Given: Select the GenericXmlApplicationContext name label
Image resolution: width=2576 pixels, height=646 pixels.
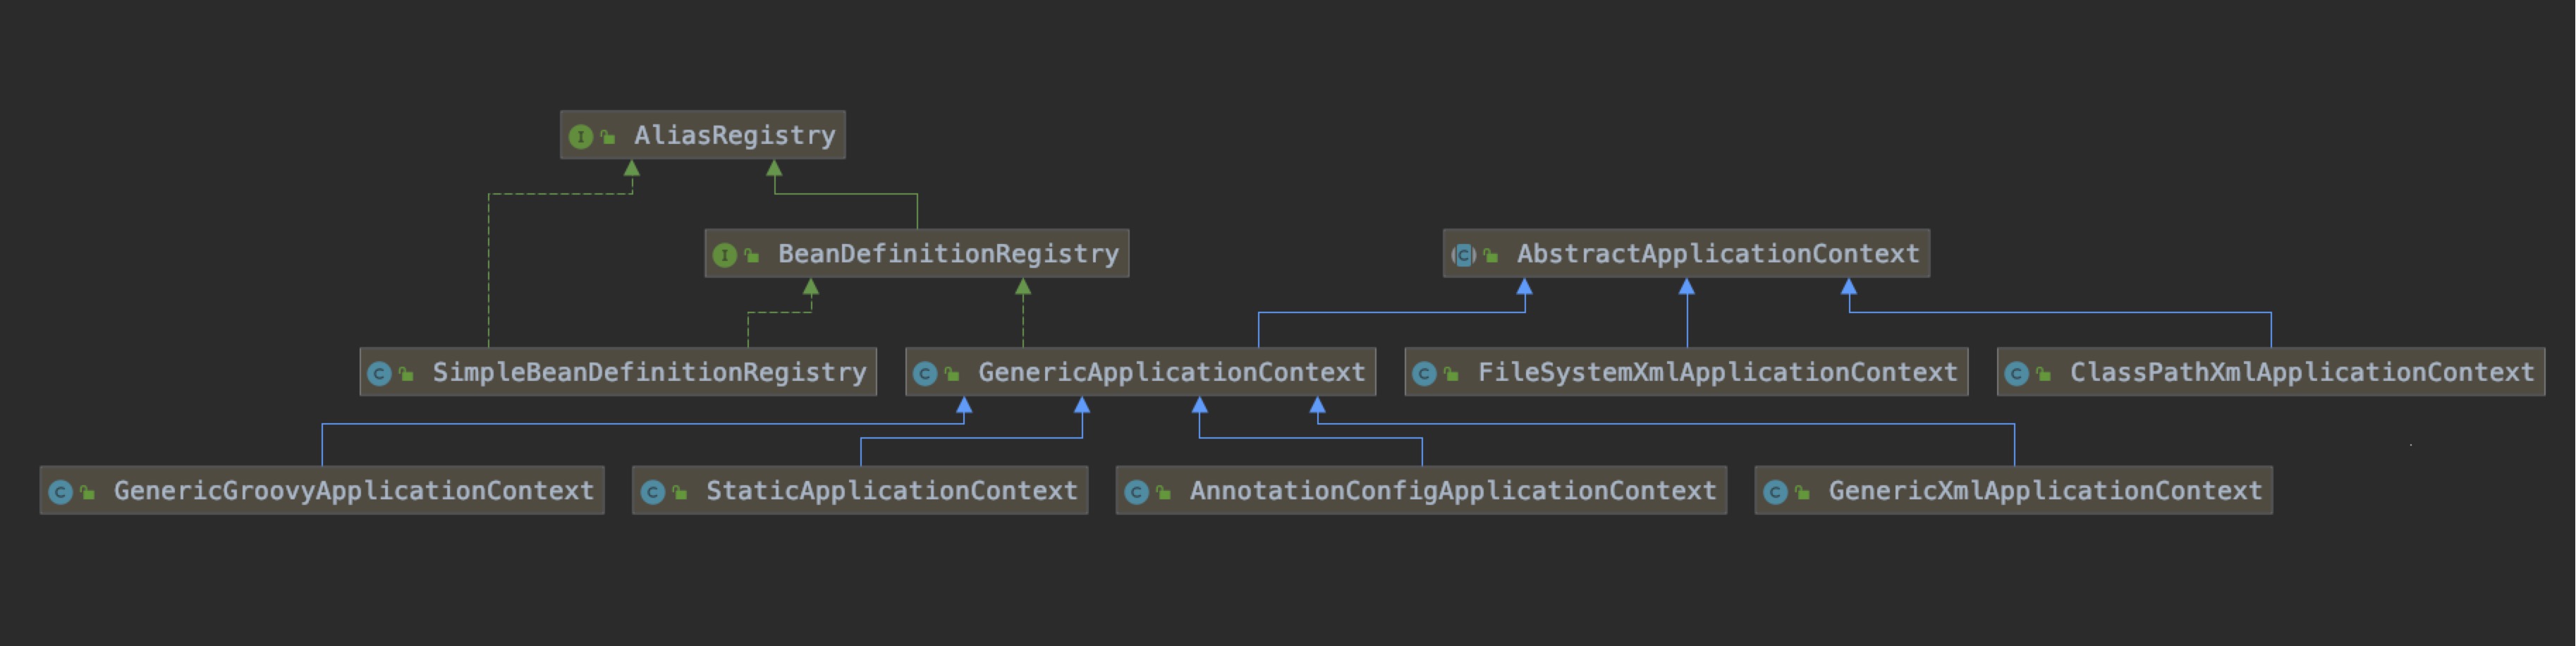Looking at the screenshot, I should (x=2046, y=491).
